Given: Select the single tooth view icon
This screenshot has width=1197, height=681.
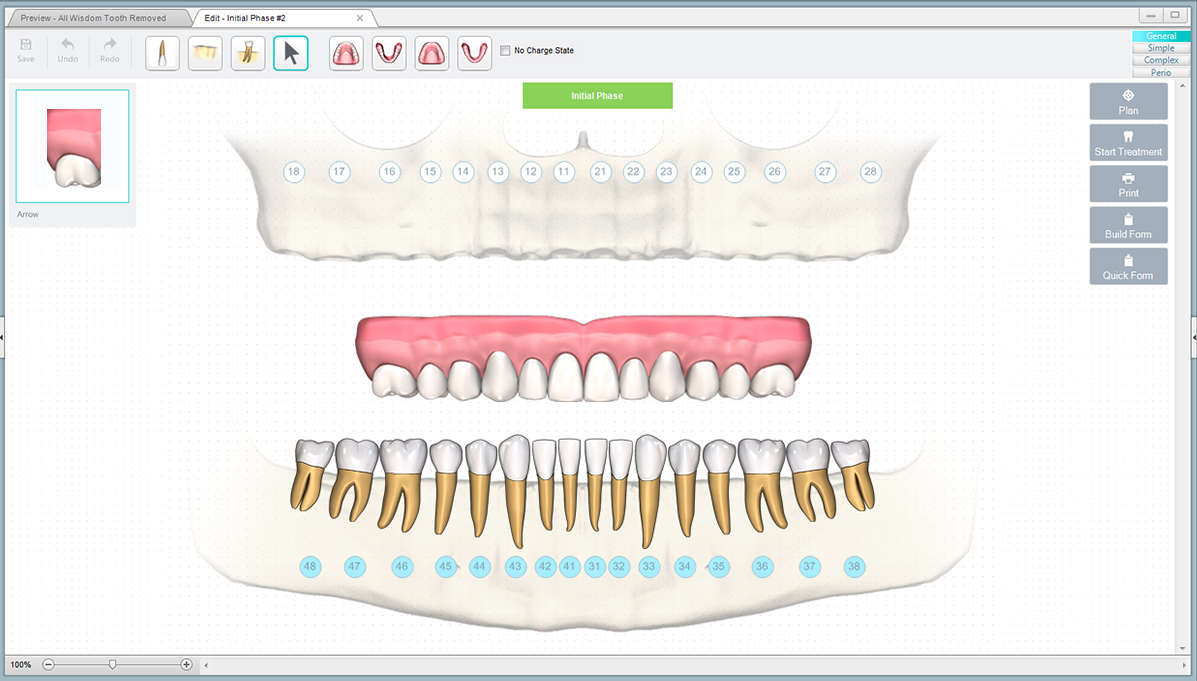Looking at the screenshot, I should pyautogui.click(x=161, y=52).
